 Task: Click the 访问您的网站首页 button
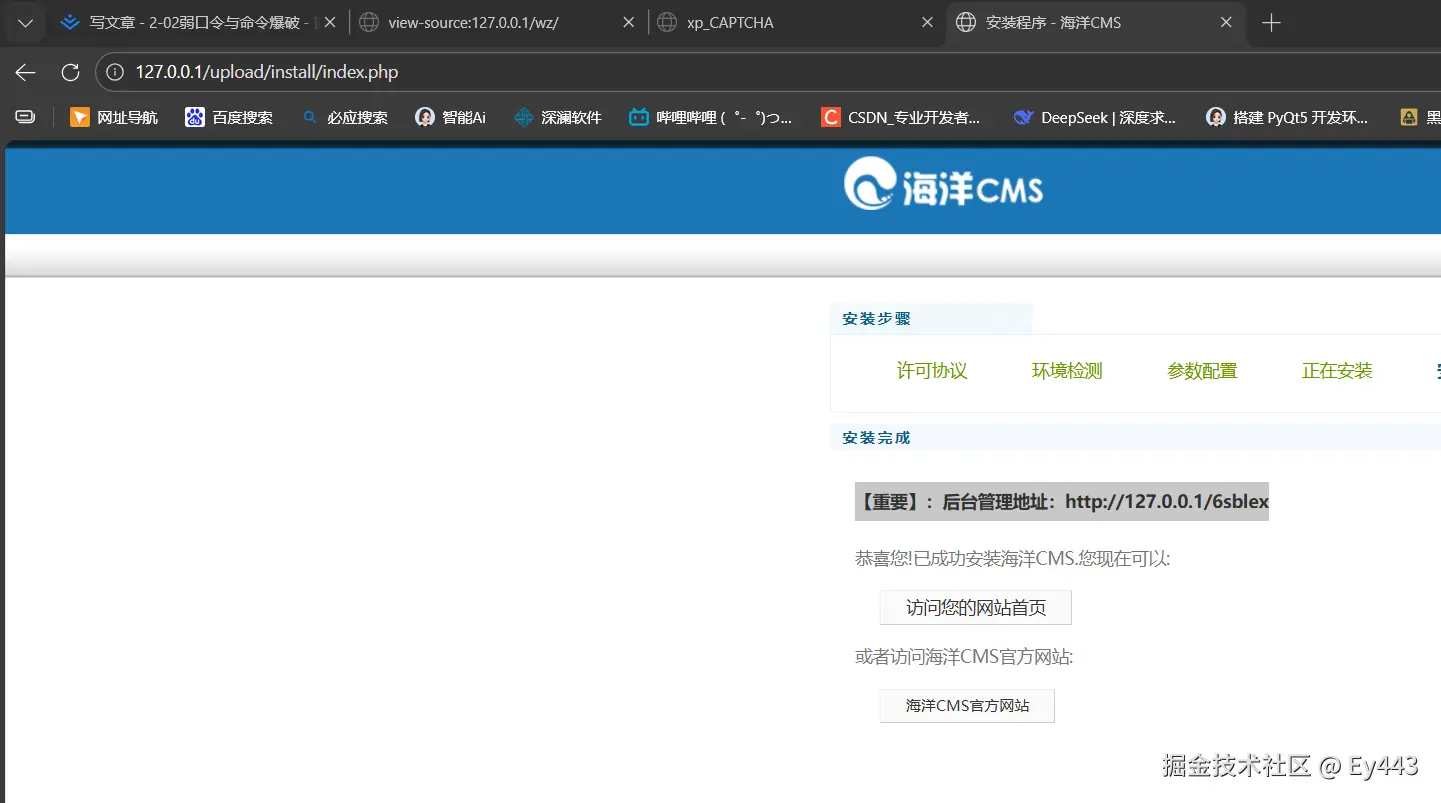click(x=976, y=608)
